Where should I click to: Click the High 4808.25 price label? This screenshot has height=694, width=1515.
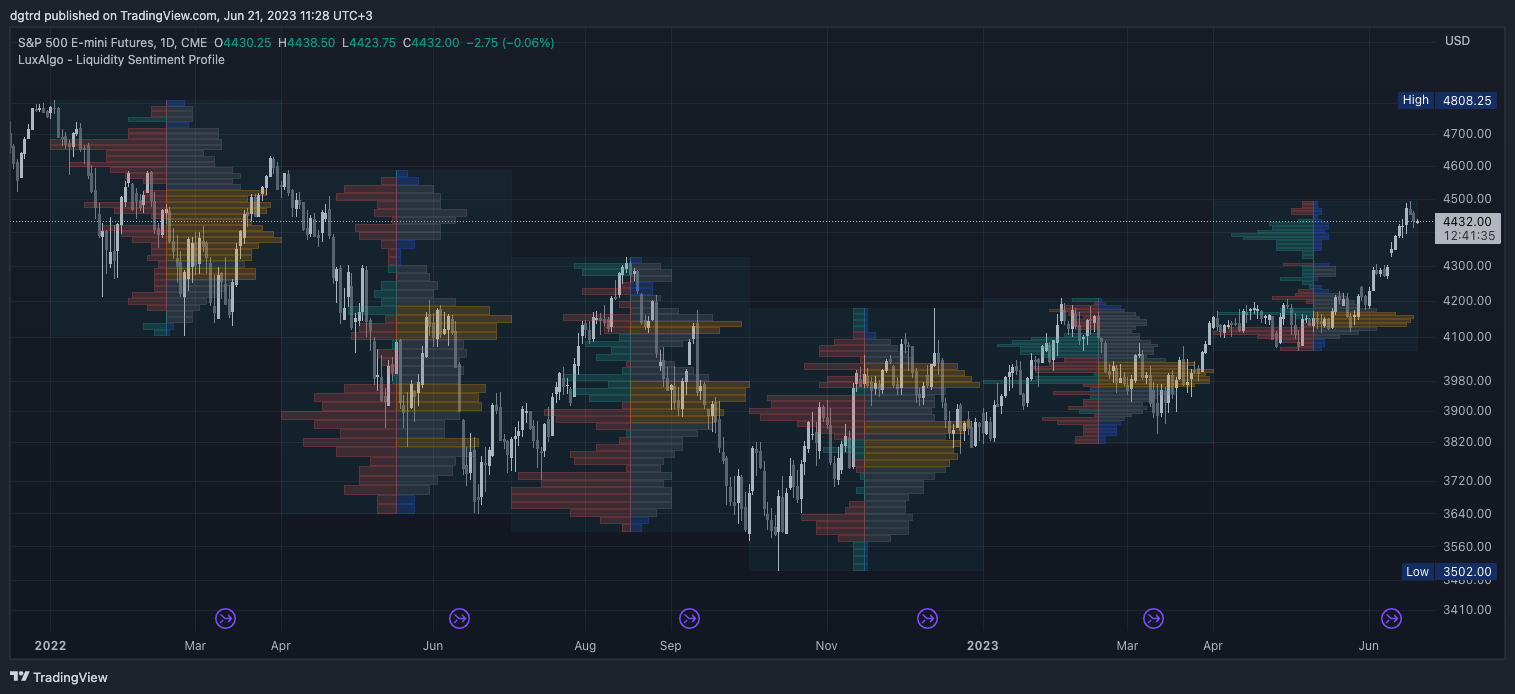click(1447, 100)
